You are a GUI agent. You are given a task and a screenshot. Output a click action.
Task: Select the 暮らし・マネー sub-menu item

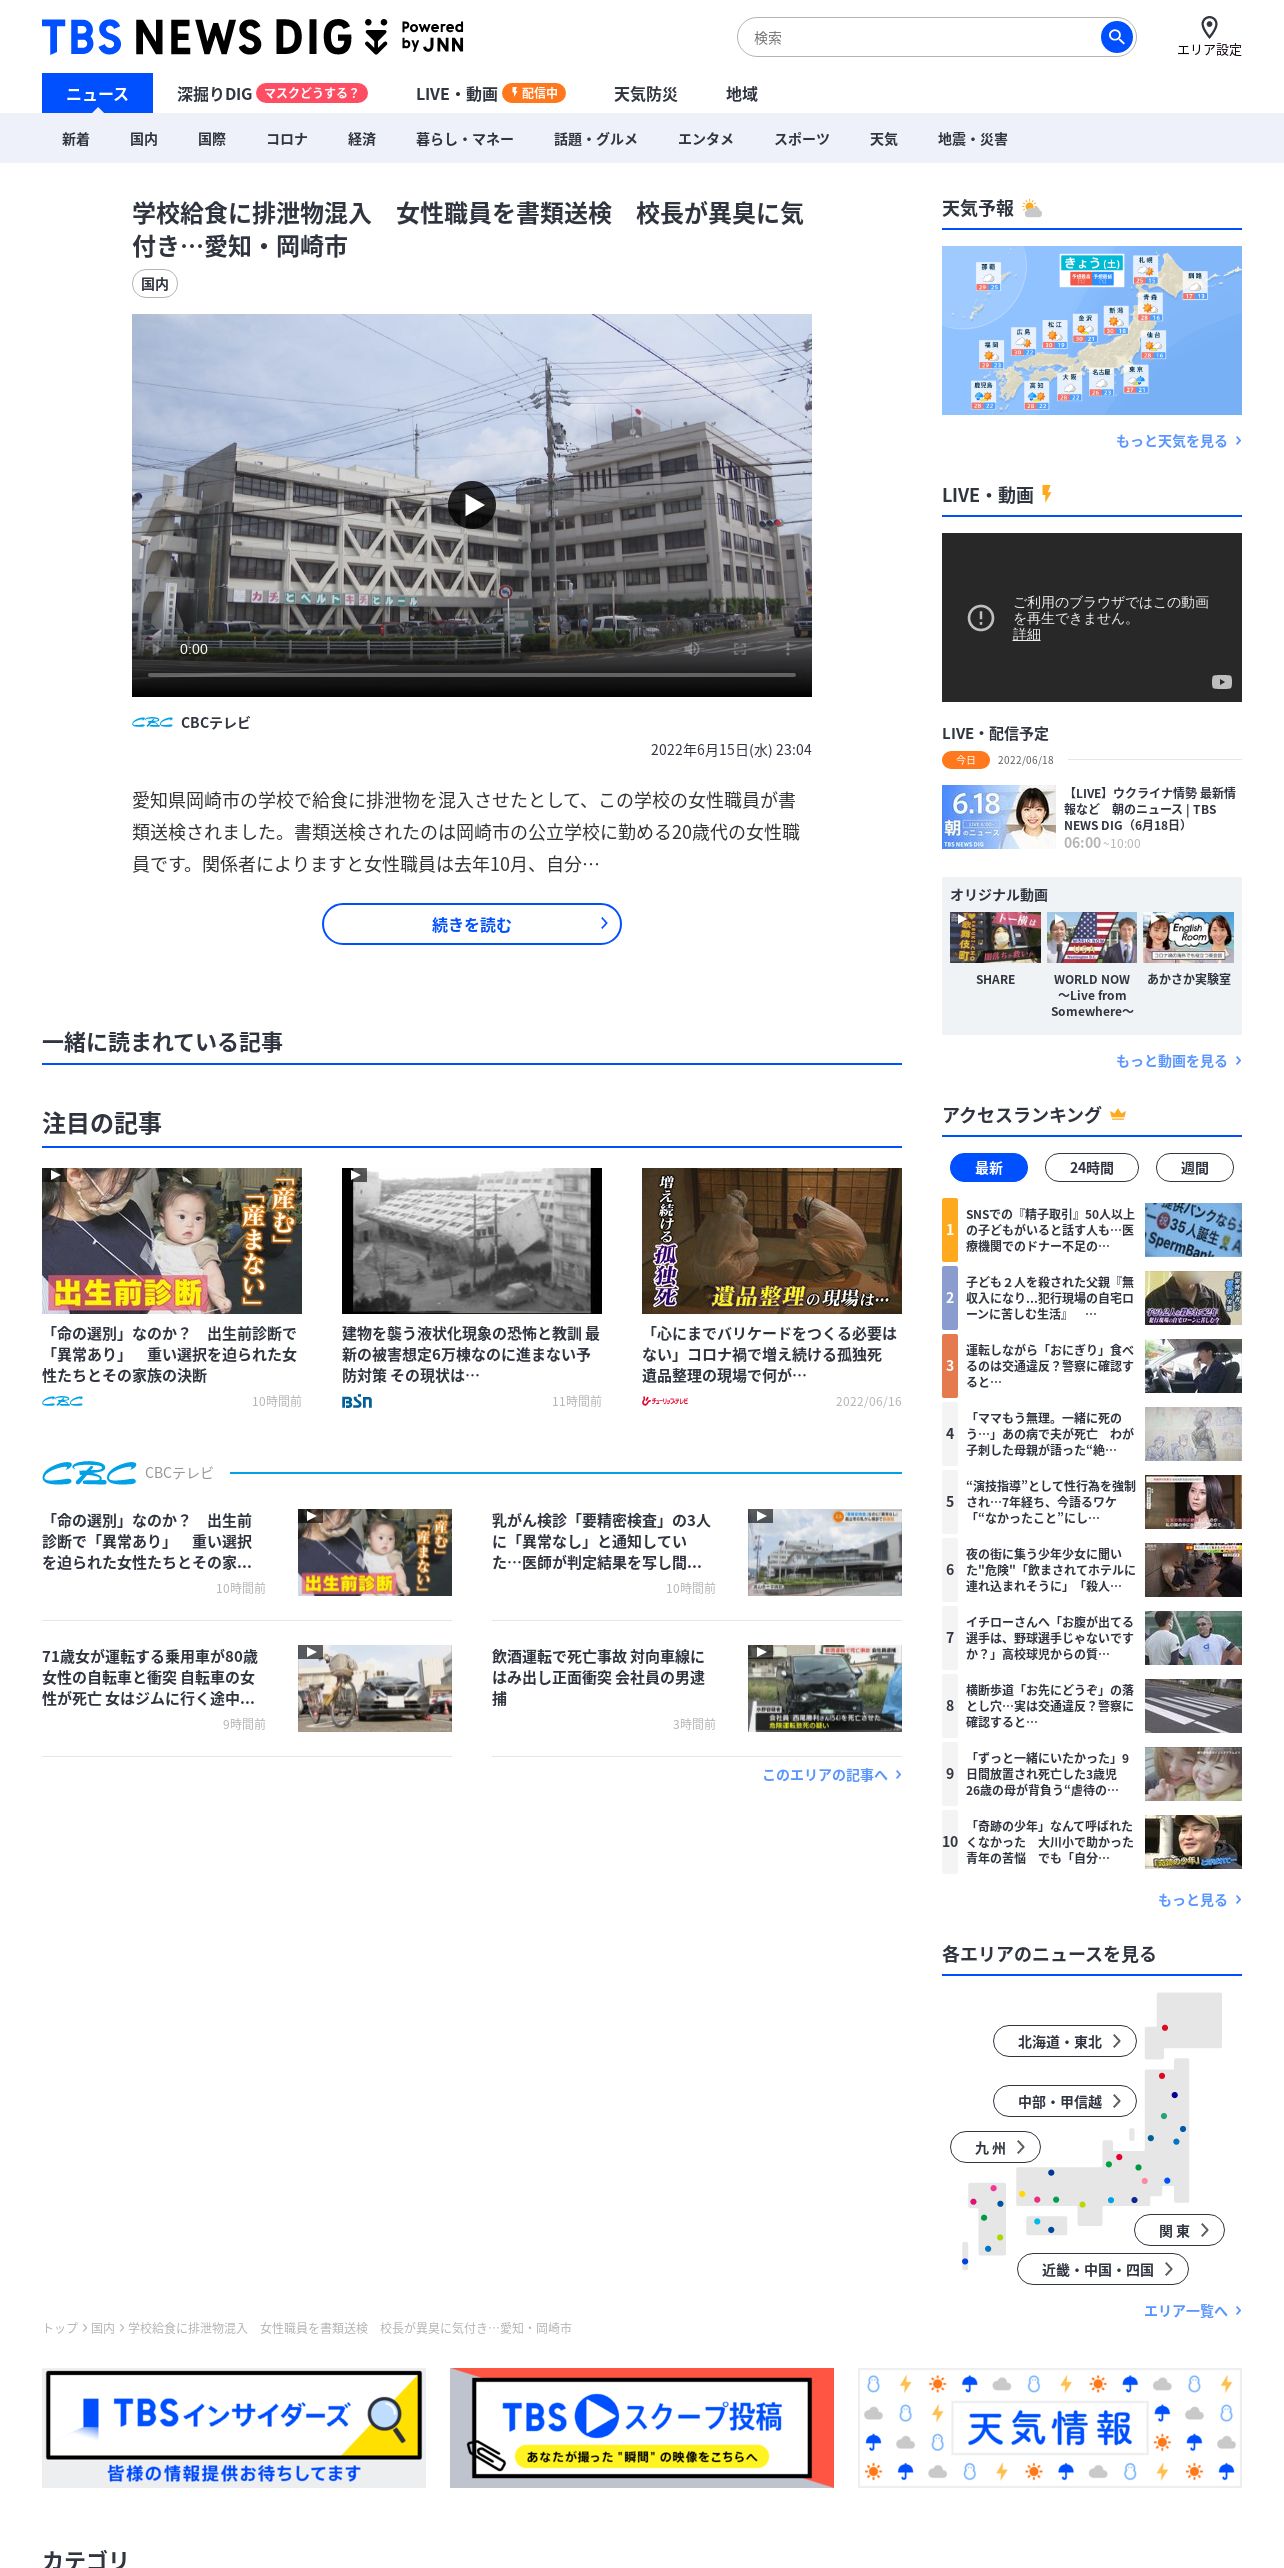(464, 139)
